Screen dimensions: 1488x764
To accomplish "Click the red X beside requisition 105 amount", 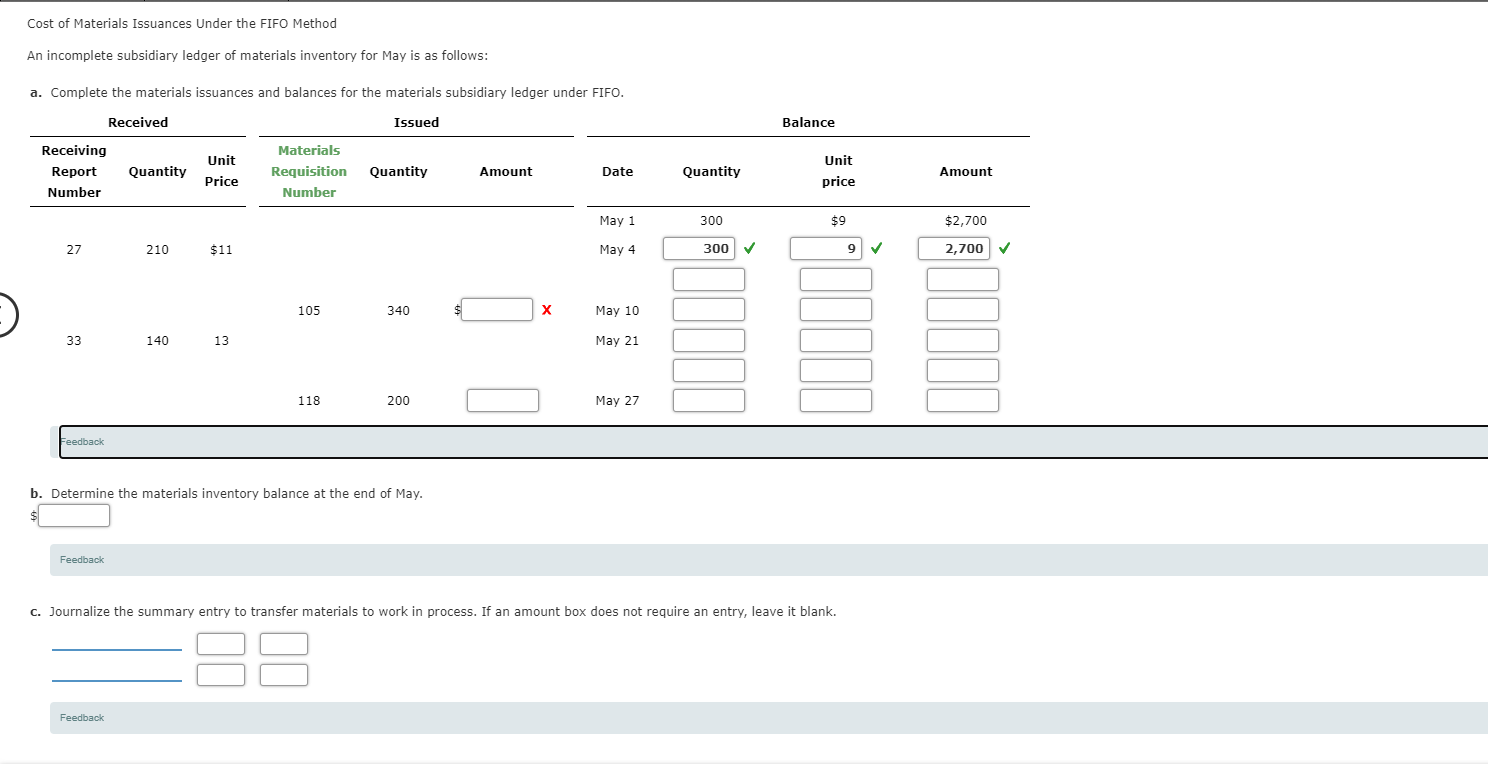I will pyautogui.click(x=546, y=310).
